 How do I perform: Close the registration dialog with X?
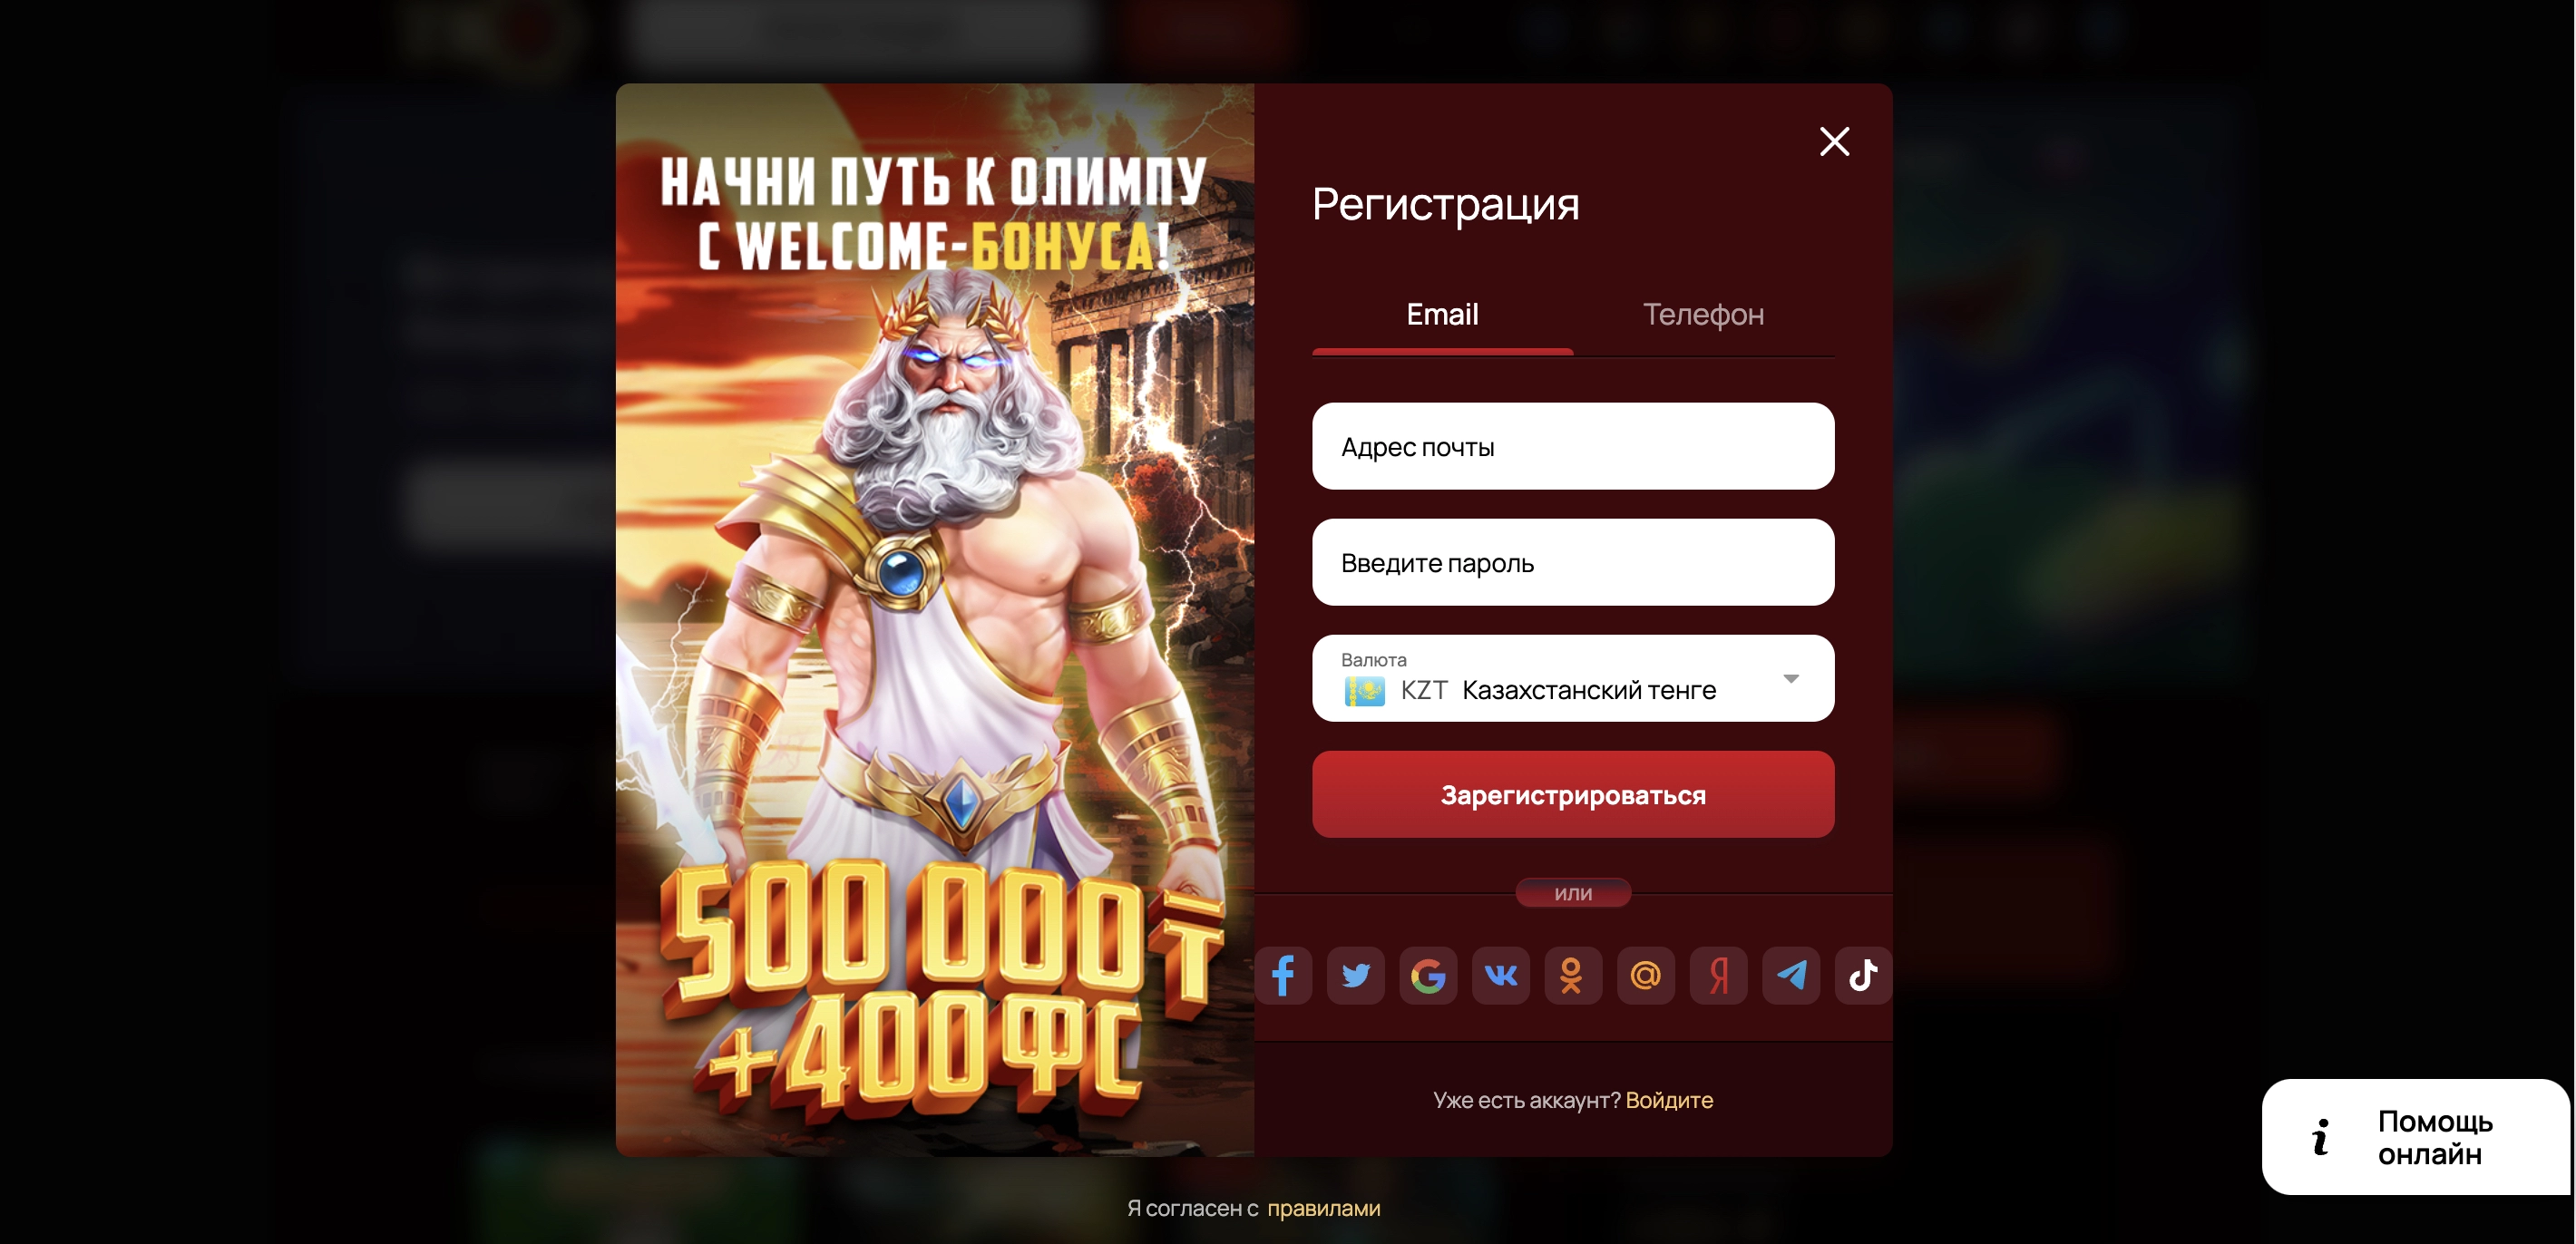[x=1834, y=141]
